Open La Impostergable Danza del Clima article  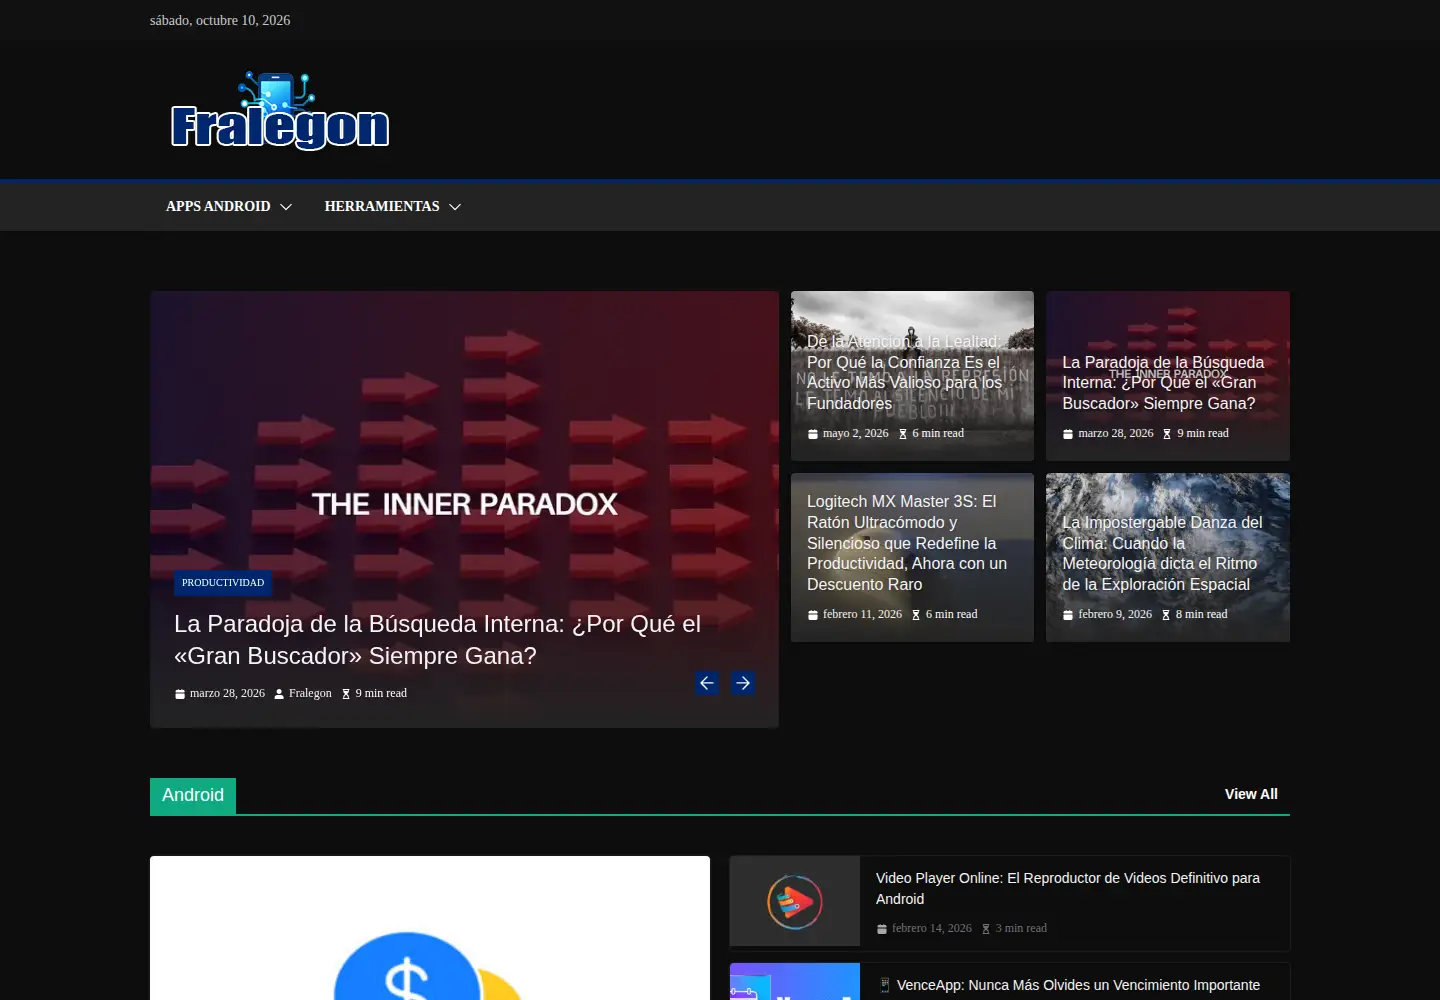[x=1162, y=553]
